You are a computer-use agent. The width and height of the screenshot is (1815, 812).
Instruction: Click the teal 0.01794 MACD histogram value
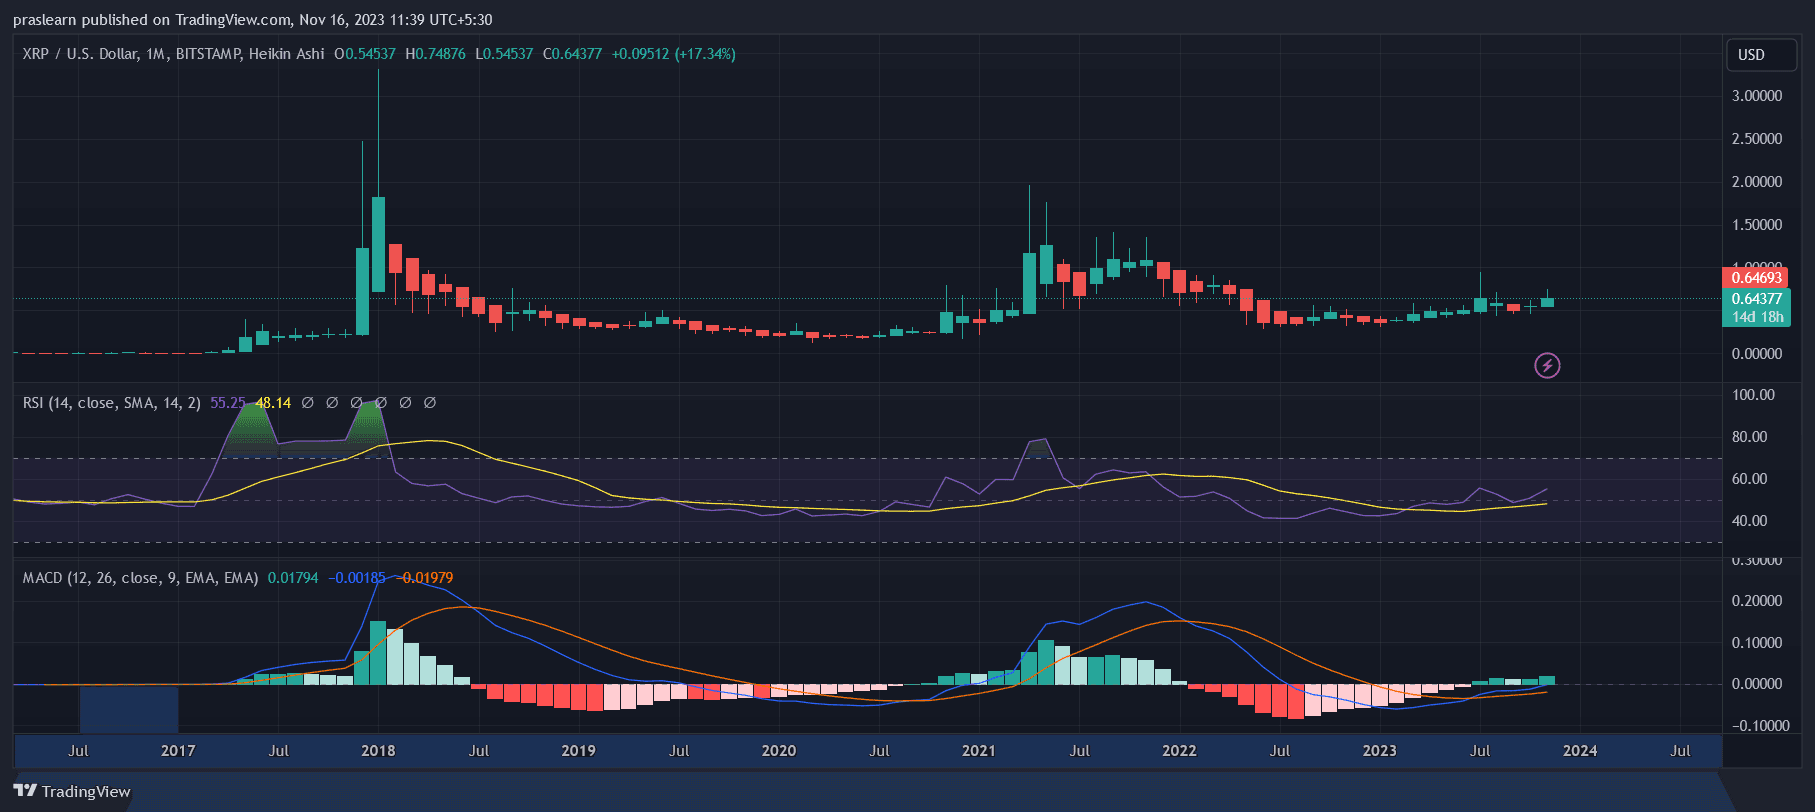293,578
